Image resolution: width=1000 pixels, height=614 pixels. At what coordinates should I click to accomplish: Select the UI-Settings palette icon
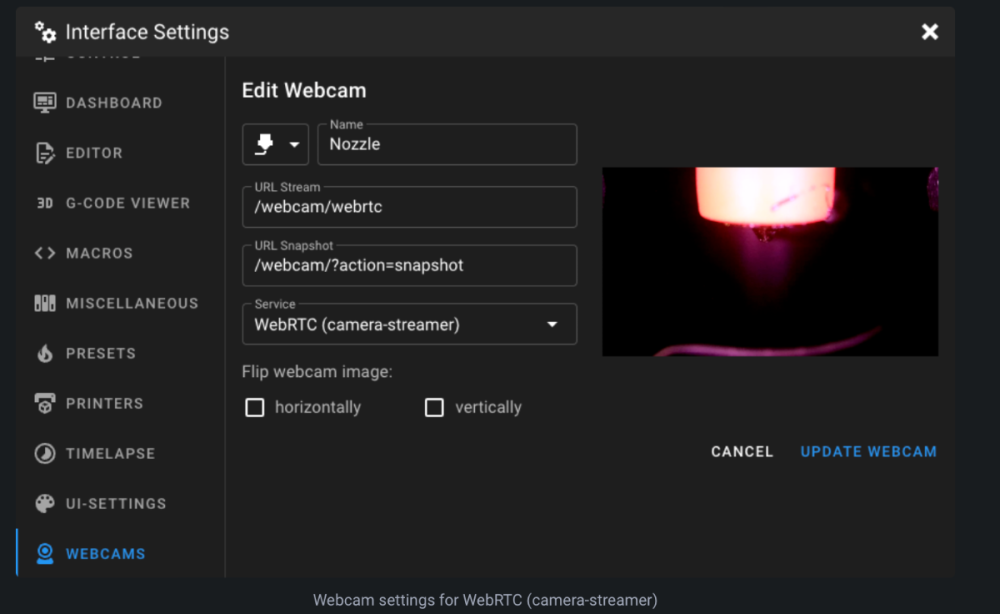coord(44,502)
